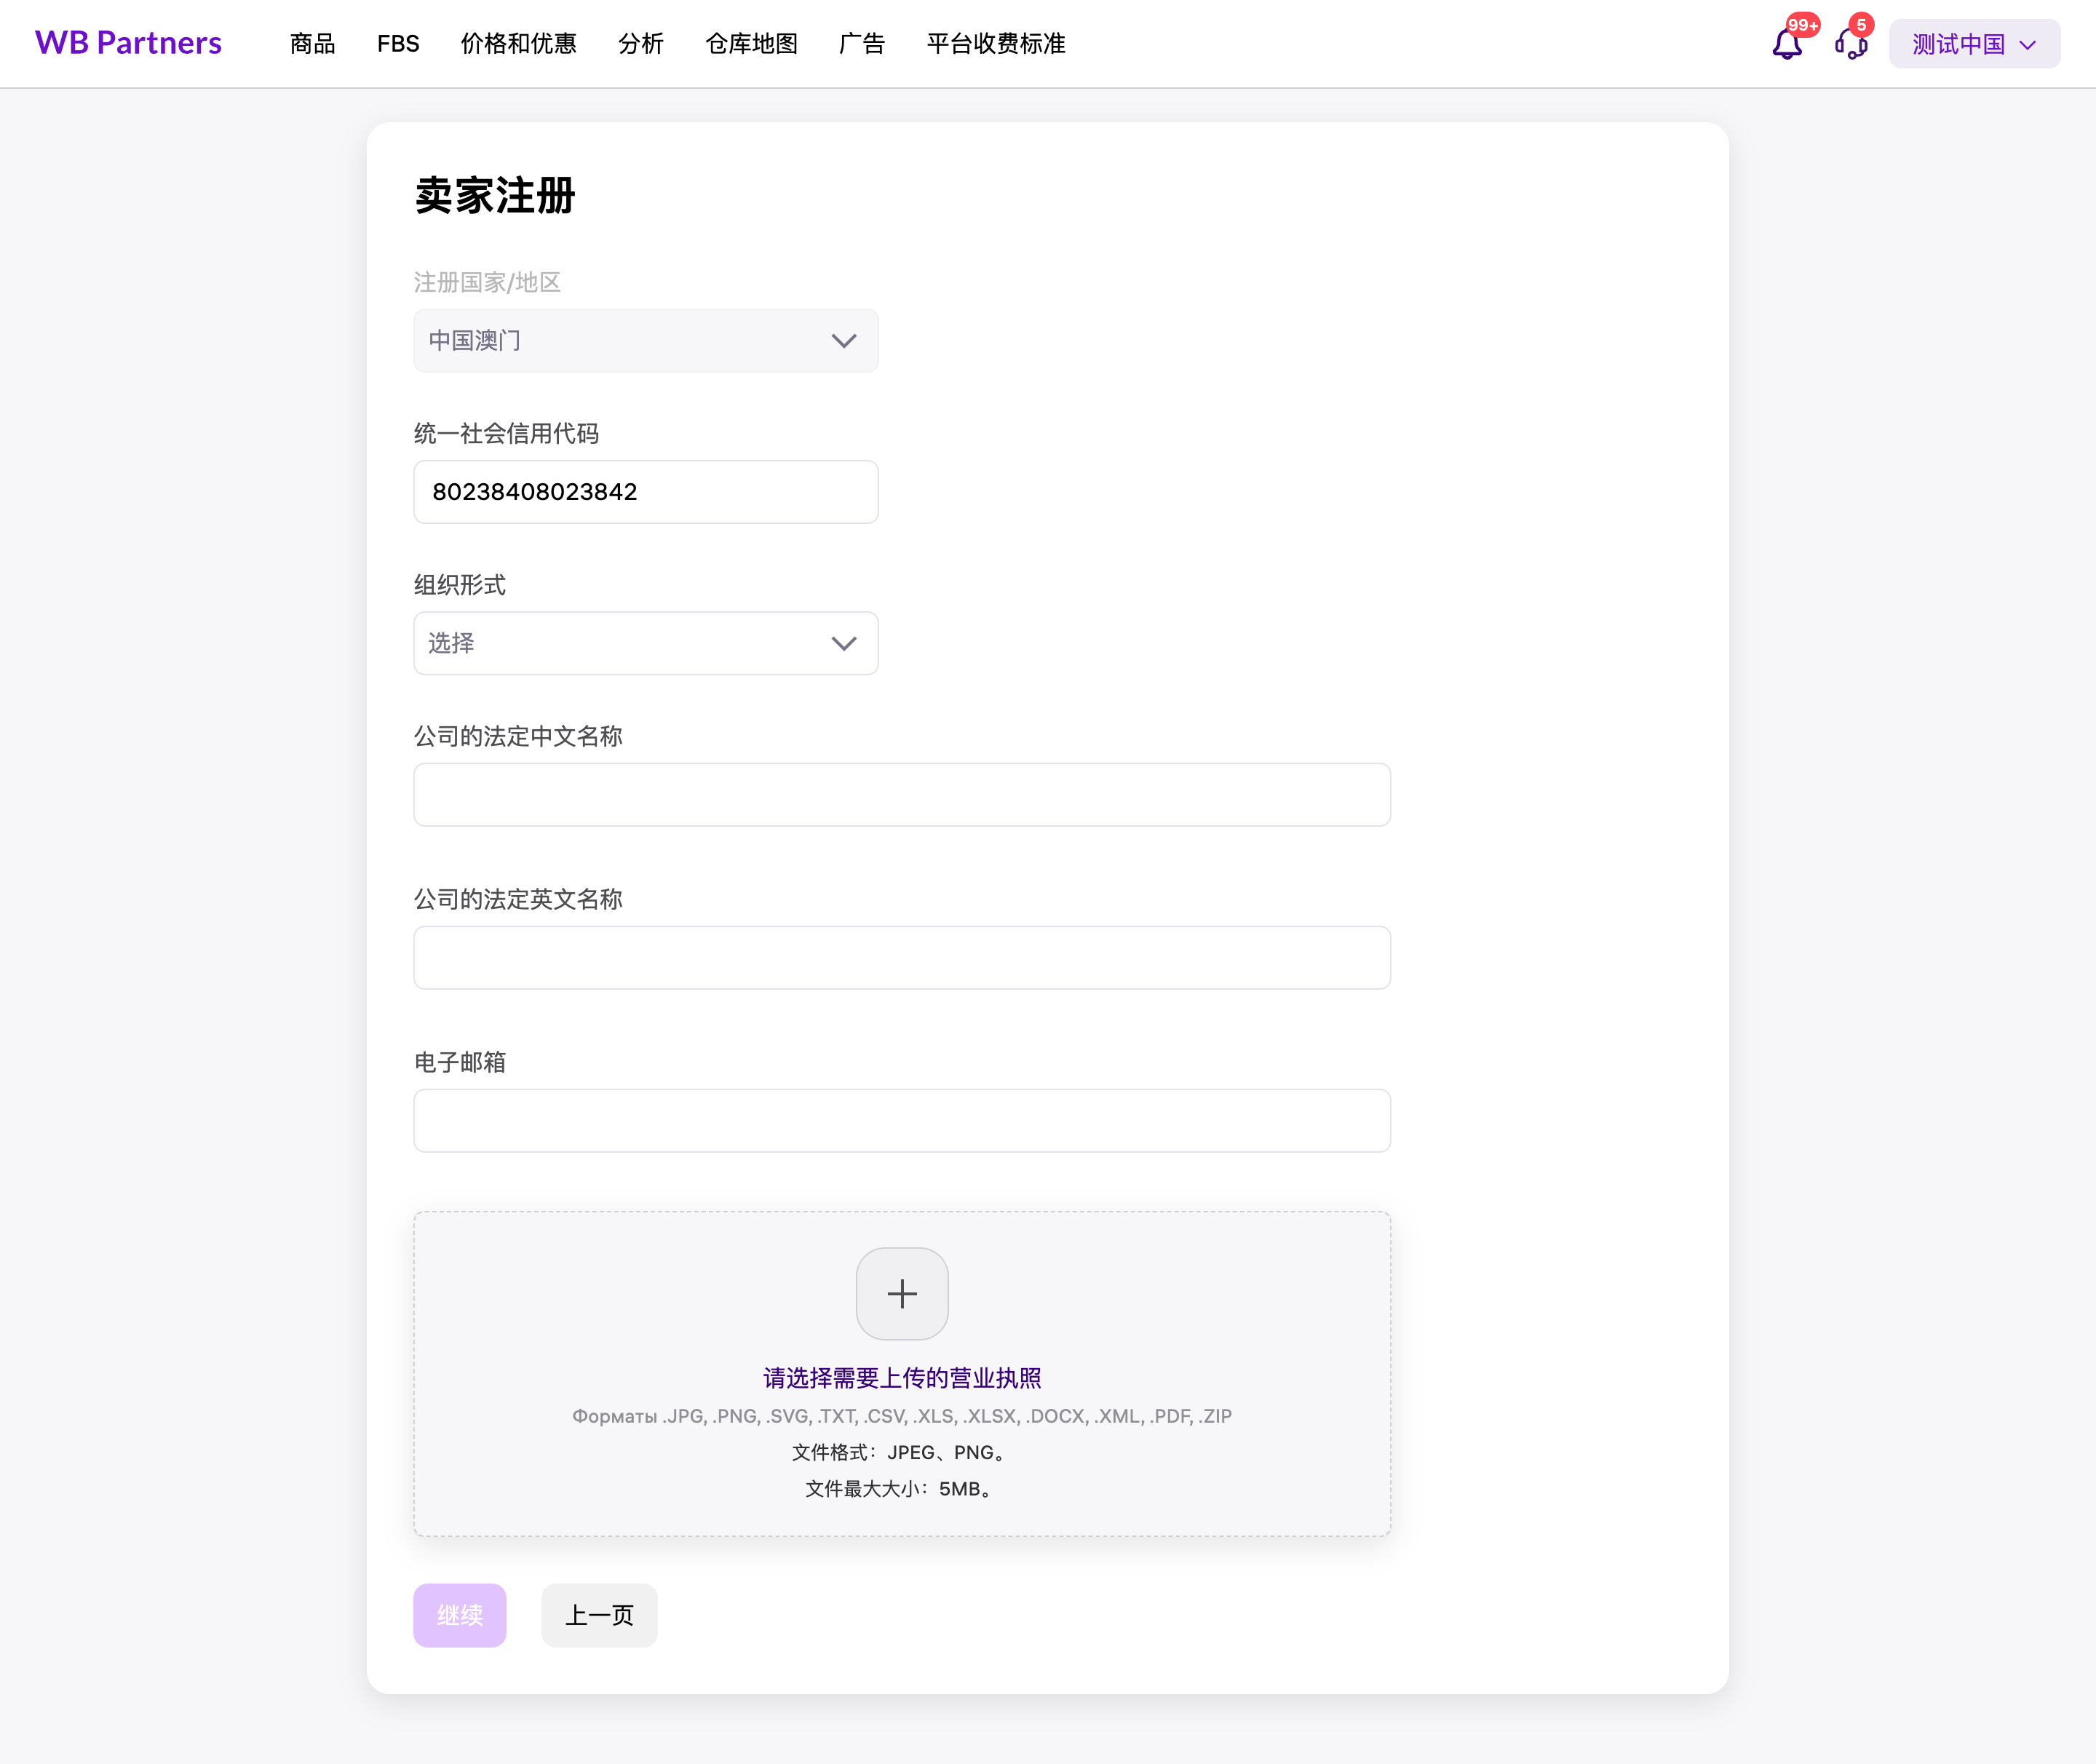Expand the 测试中国 account dropdown
The image size is (2096, 1764).
(x=1974, y=44)
